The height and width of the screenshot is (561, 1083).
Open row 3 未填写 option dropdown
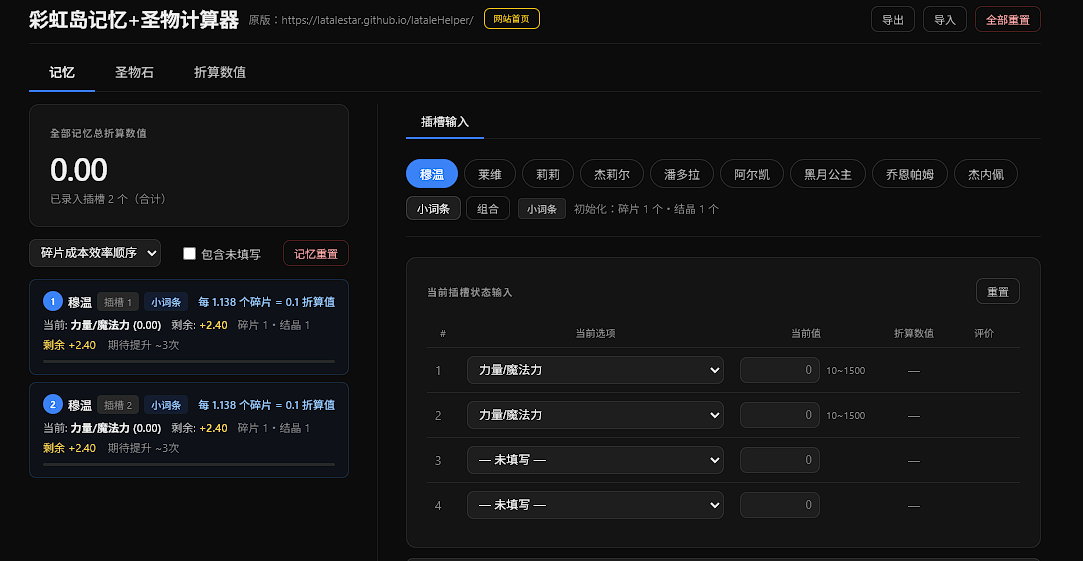pos(595,460)
